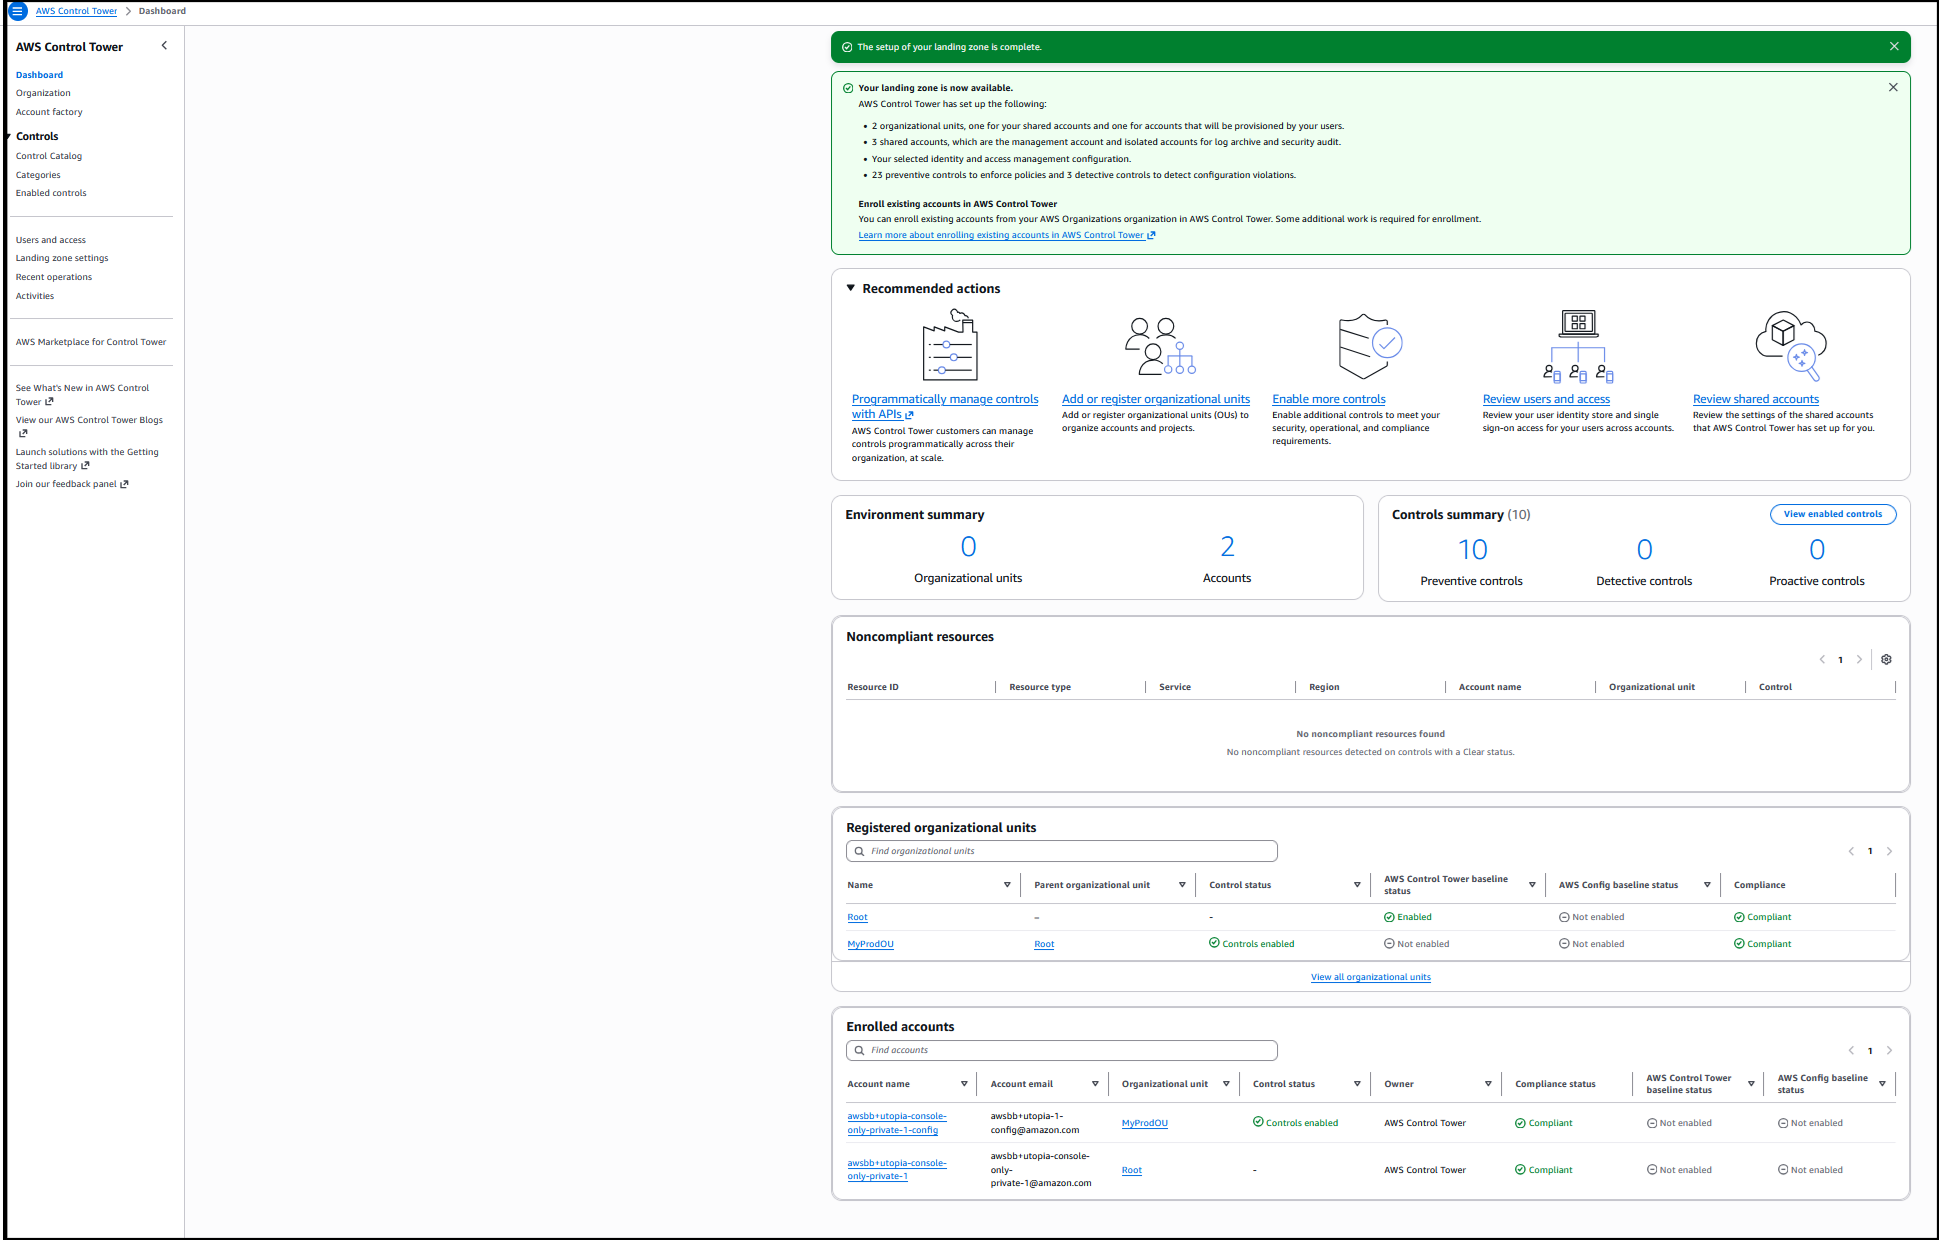The width and height of the screenshot is (1939, 1240).
Task: Click the Review users and access icon
Action: 1578,346
